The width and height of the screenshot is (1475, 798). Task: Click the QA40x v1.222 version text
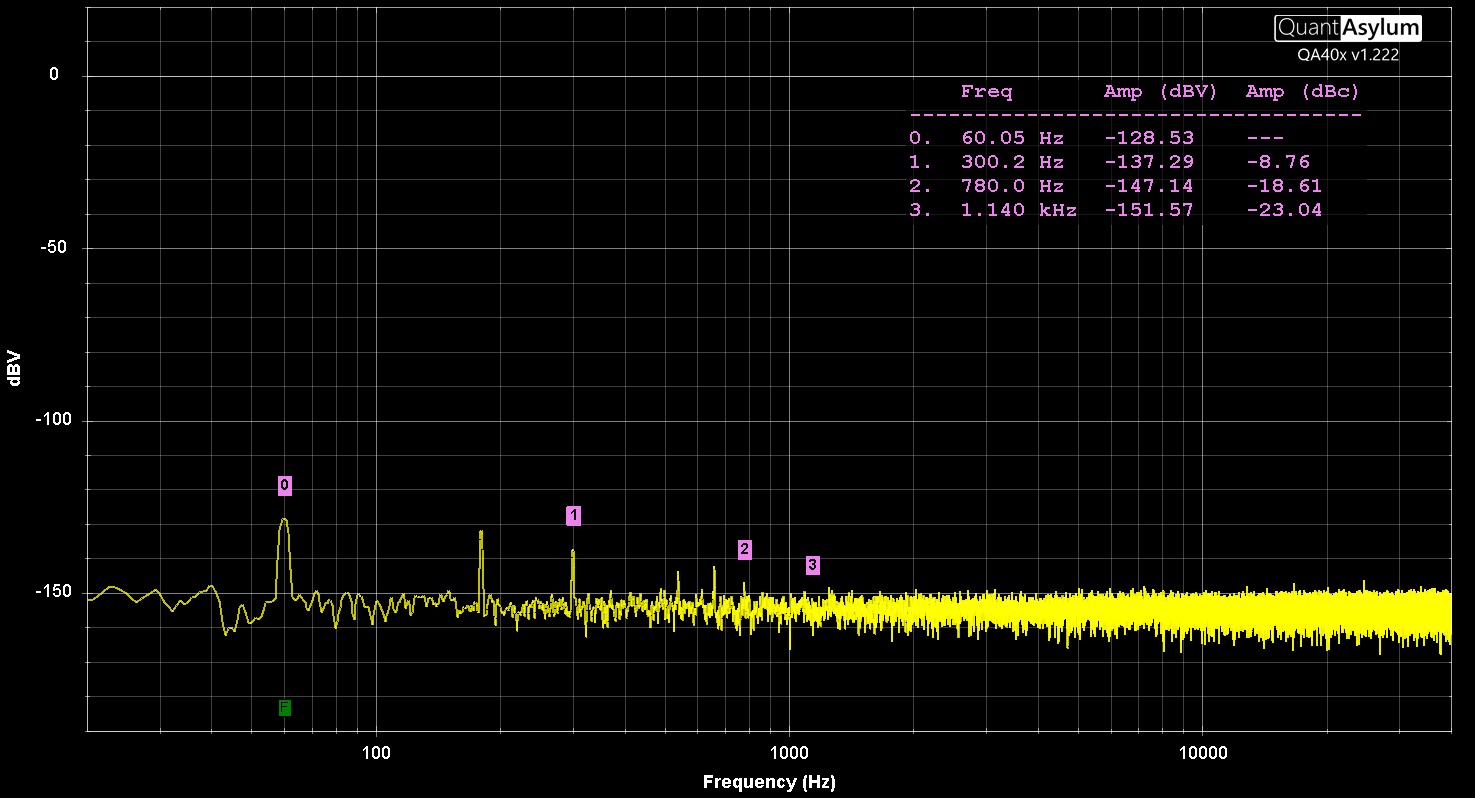coord(1348,56)
